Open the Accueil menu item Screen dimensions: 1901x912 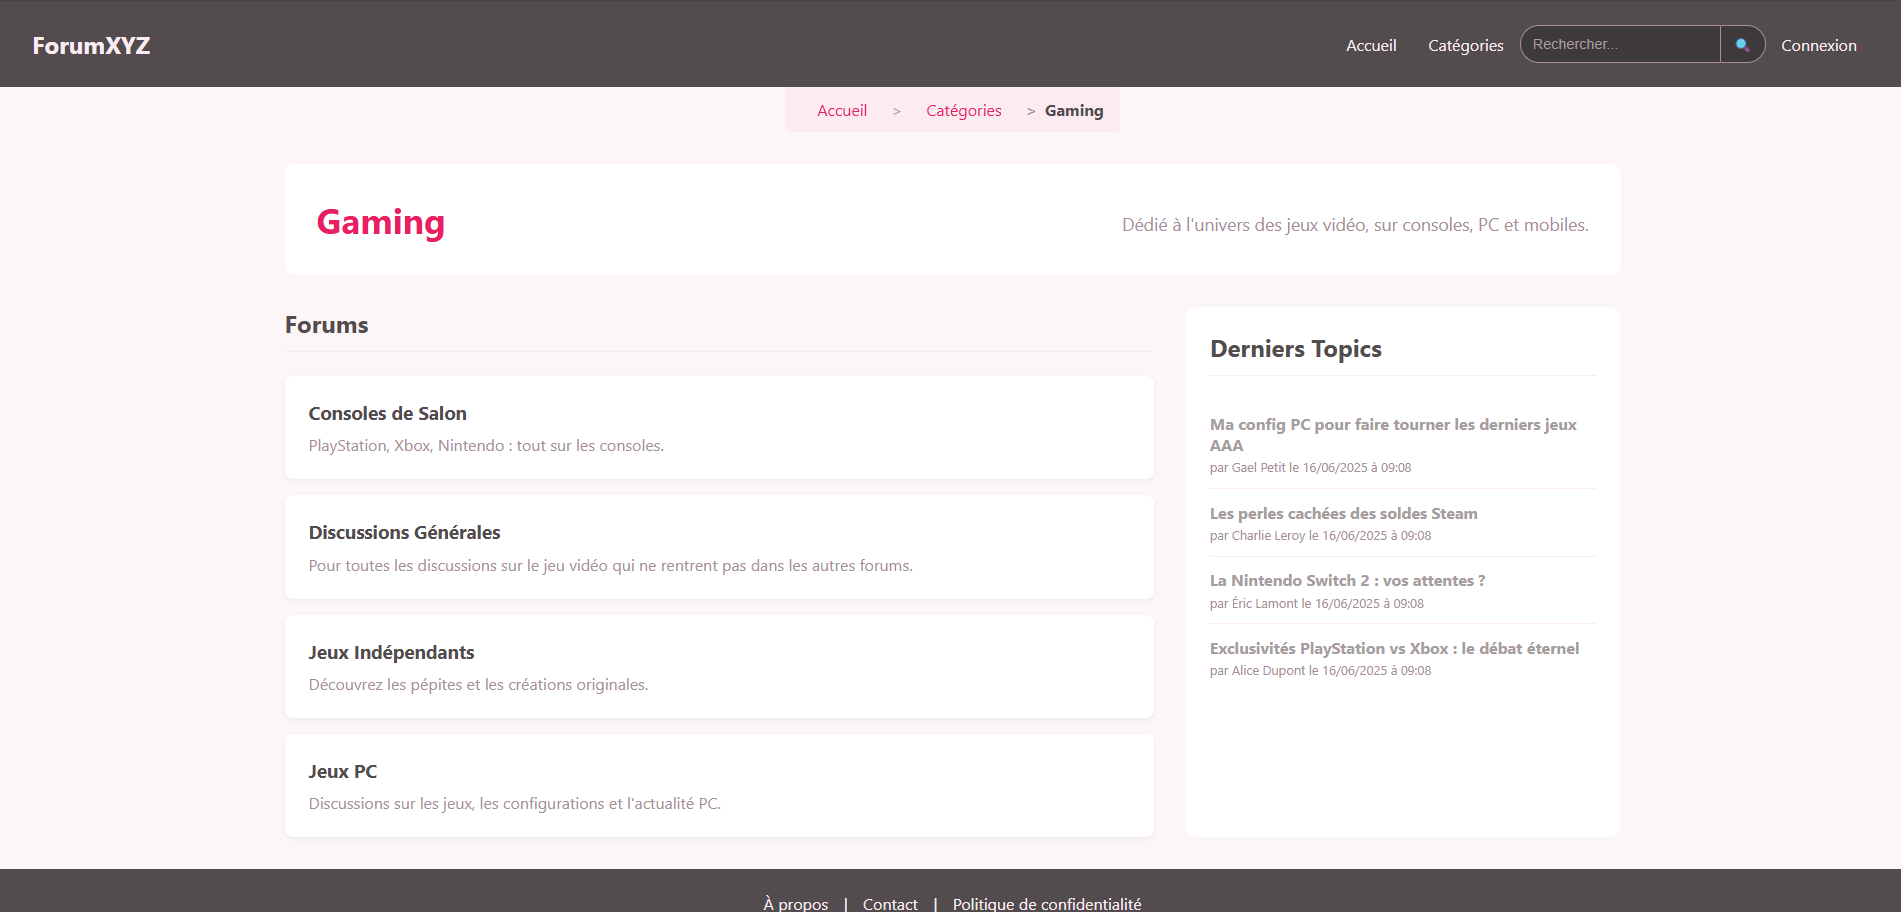point(1371,45)
